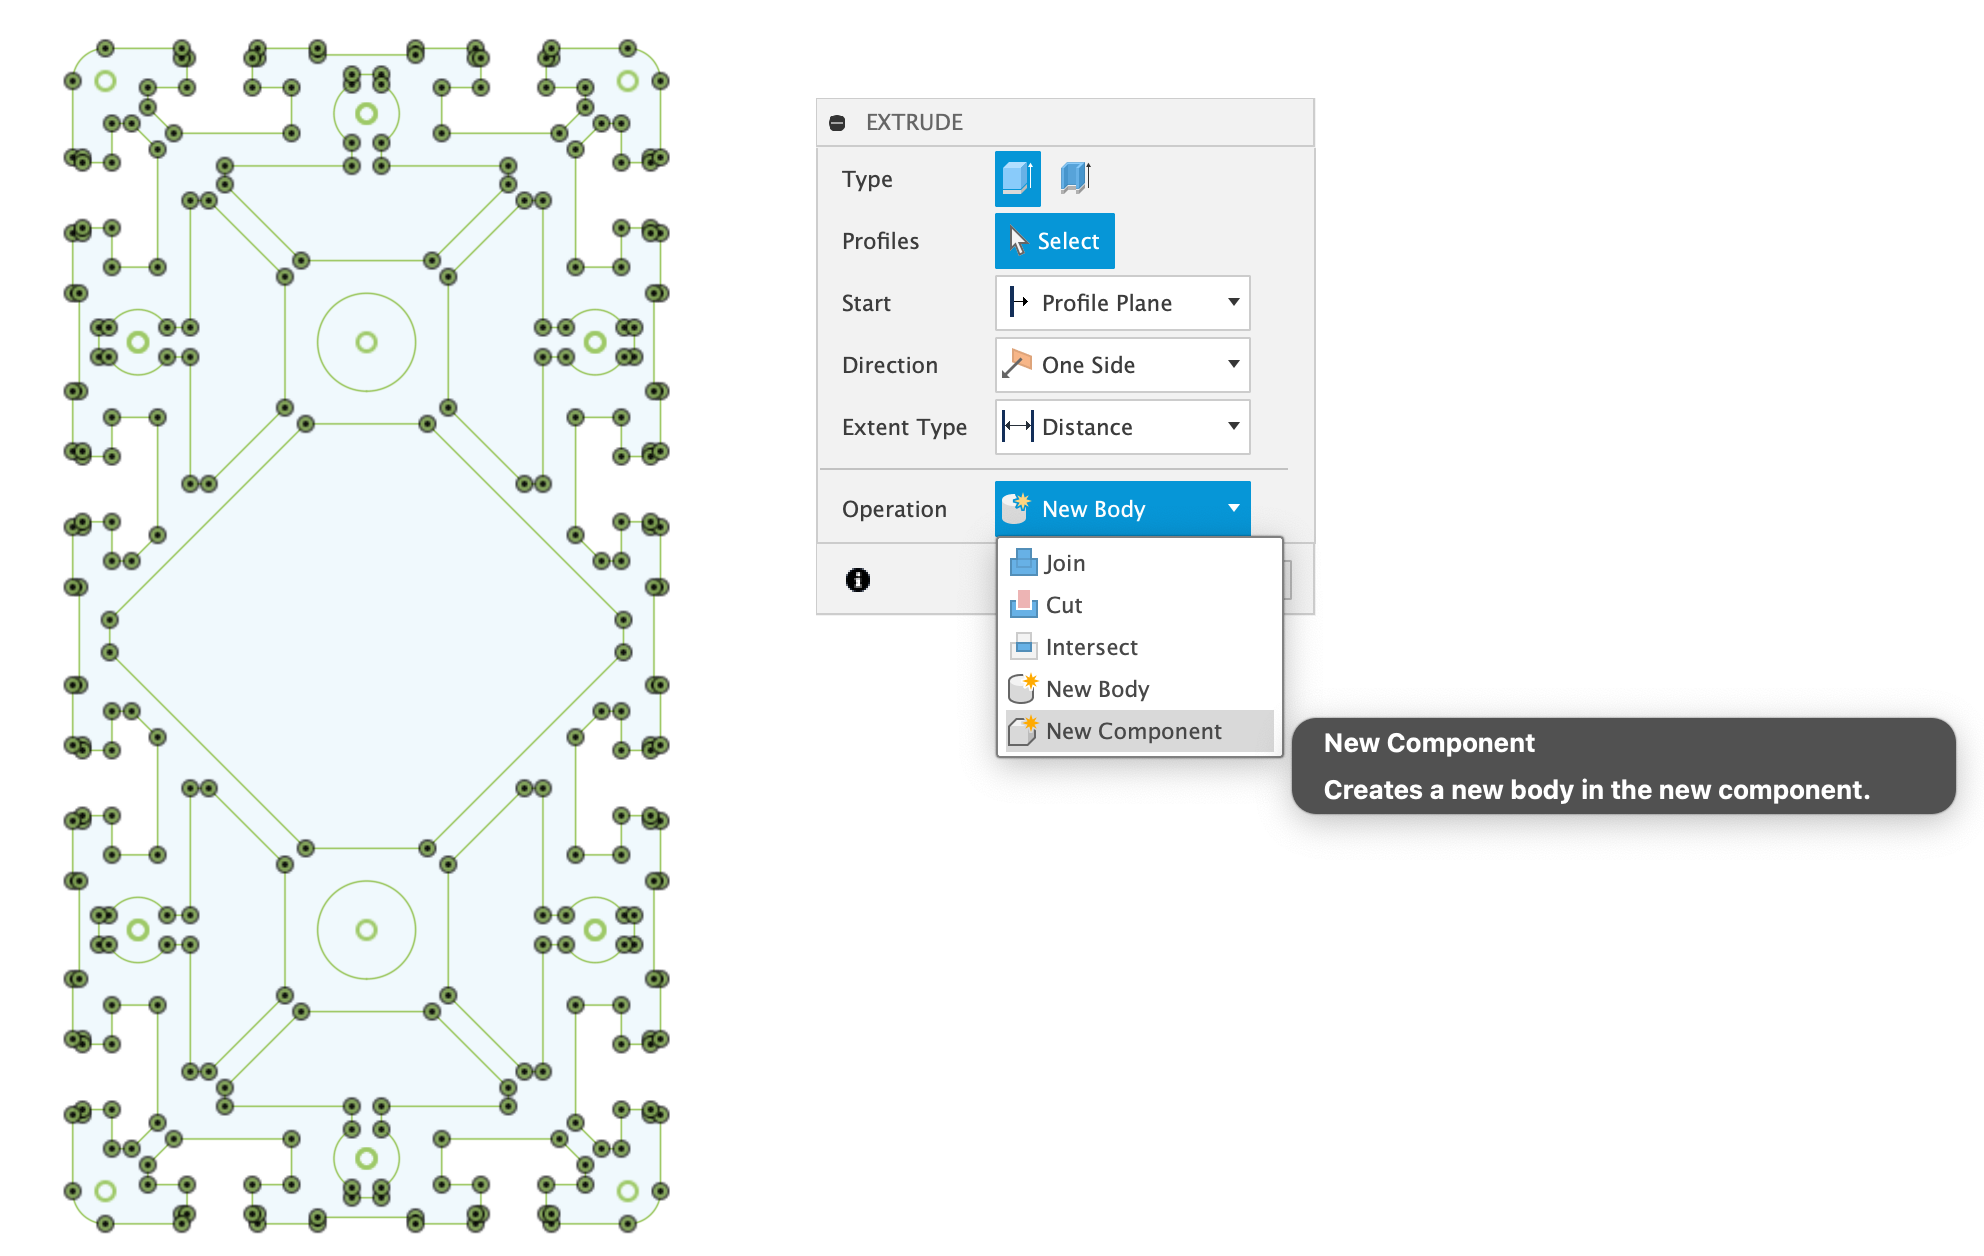This screenshot has width=1984, height=1256.
Task: Click the Intersect operation icon
Action: point(1023,647)
